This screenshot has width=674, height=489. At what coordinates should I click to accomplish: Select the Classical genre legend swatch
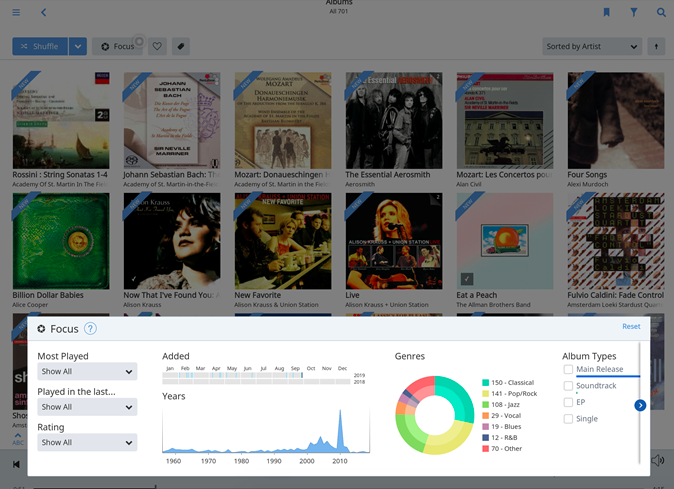[485, 382]
